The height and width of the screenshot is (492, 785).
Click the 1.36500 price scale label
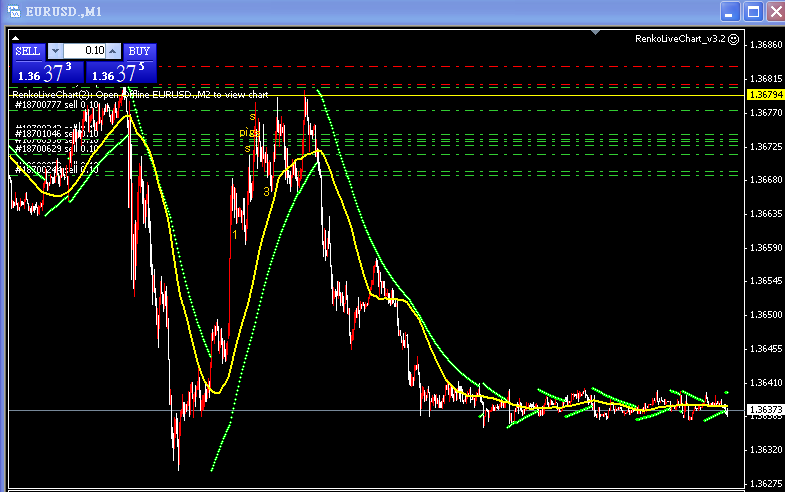pyautogui.click(x=765, y=315)
